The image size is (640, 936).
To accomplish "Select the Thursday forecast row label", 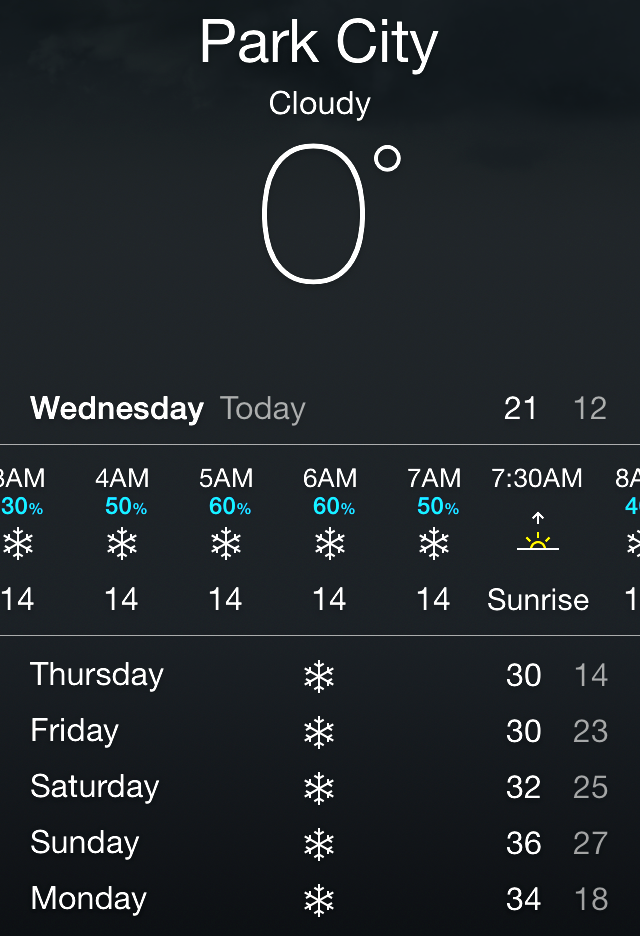I will pos(97,675).
